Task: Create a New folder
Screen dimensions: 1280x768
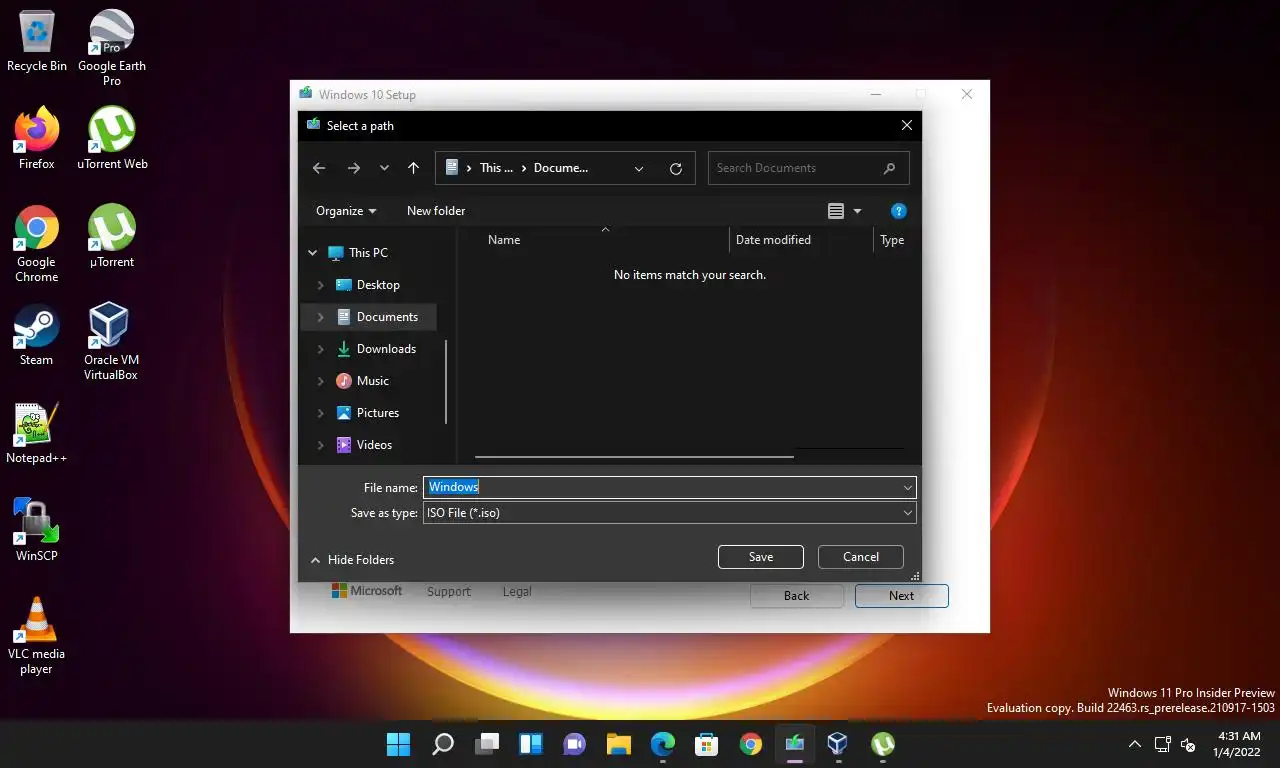Action: point(436,211)
